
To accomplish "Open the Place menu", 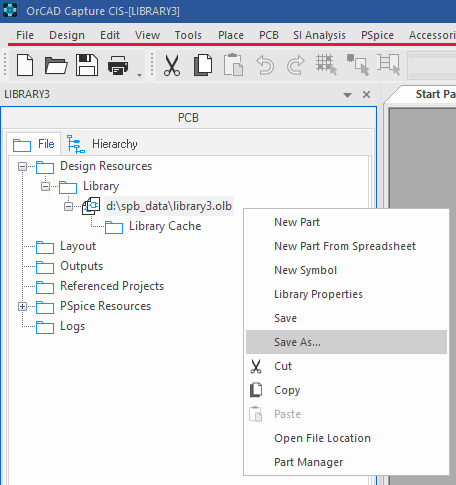I will 231,35.
